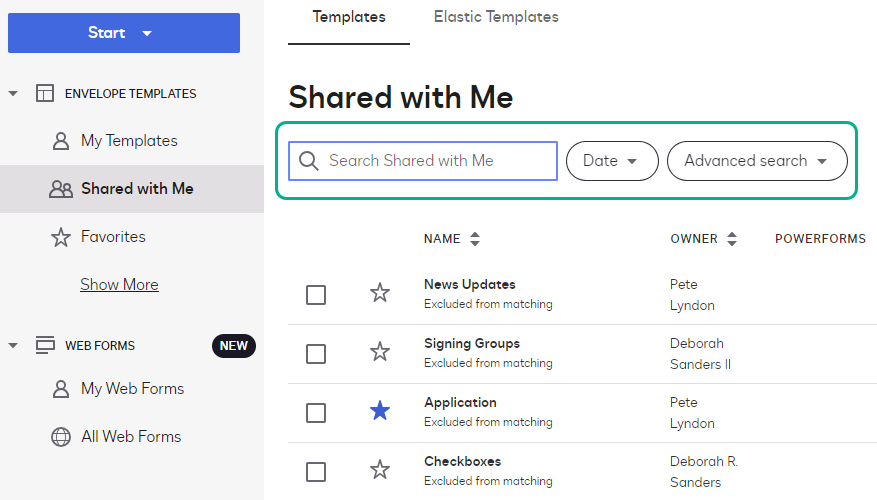877x500 pixels.
Task: Unfavorite the Application template star
Action: click(x=380, y=411)
